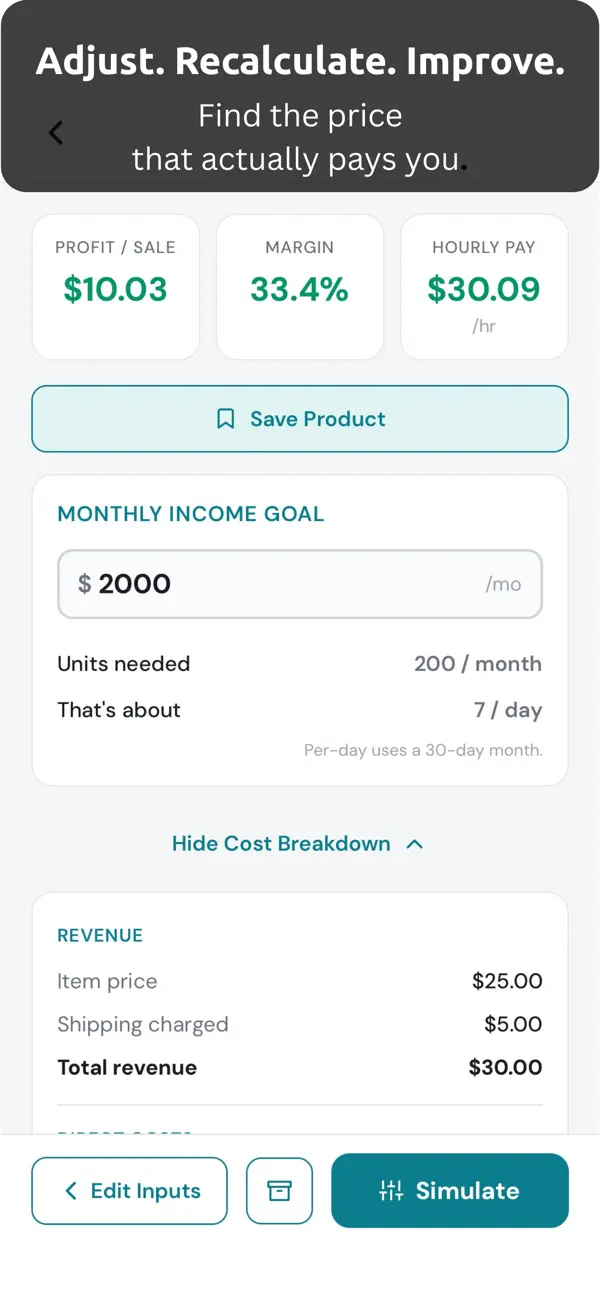Screen dimensions: 600x1298
Task: Click the Monthly Income Goal amount field
Action: click(x=290, y=584)
